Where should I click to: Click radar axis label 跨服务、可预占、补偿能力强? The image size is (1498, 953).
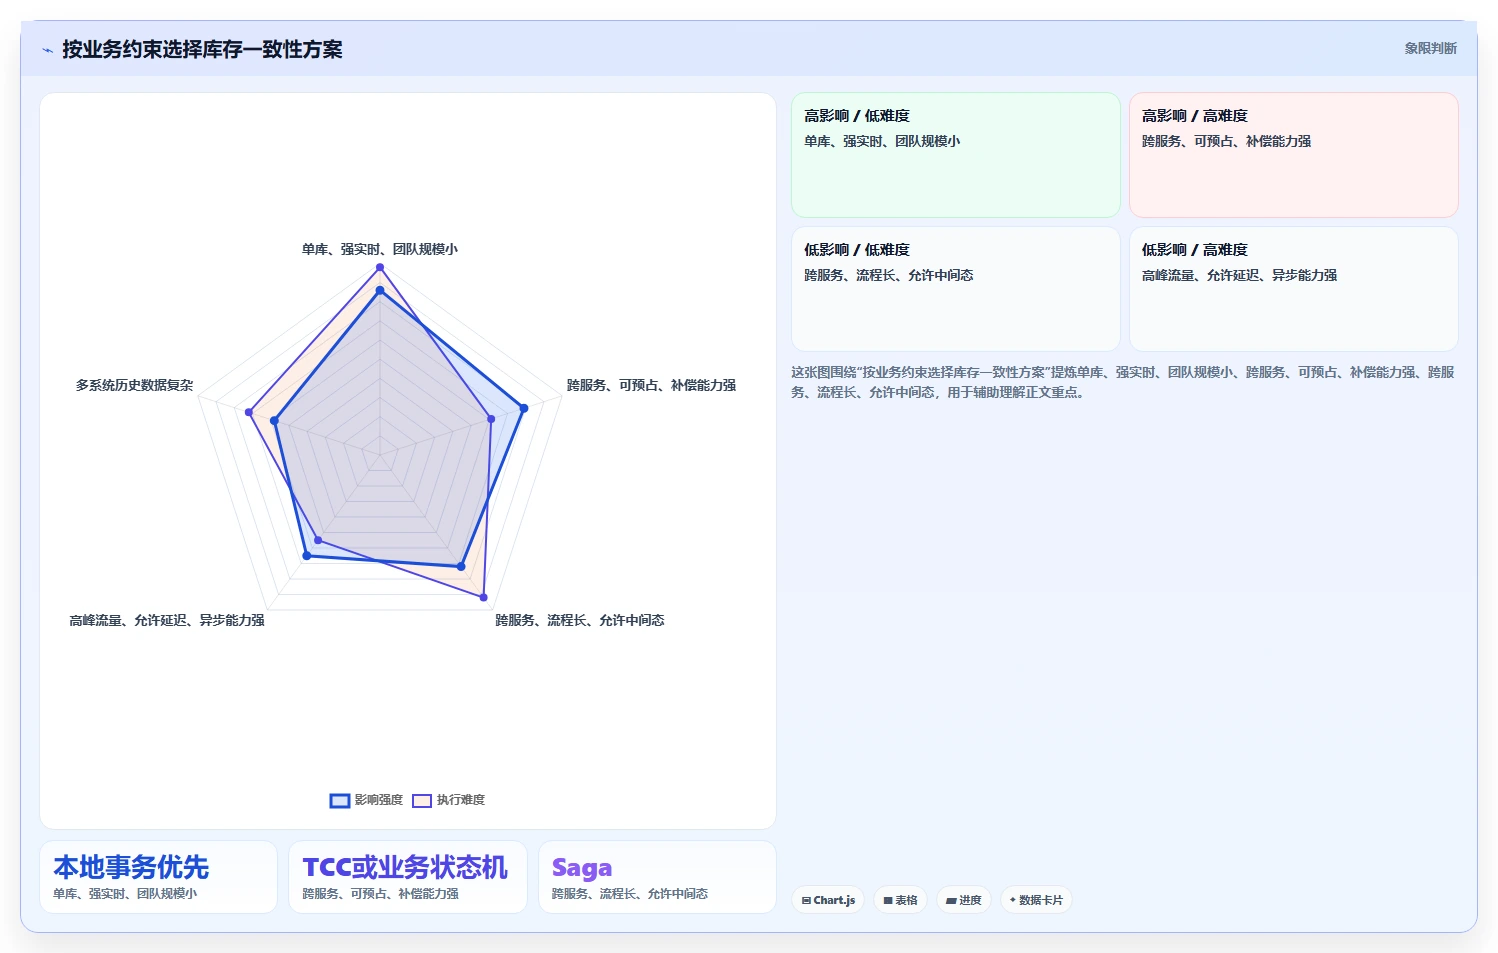tap(651, 385)
